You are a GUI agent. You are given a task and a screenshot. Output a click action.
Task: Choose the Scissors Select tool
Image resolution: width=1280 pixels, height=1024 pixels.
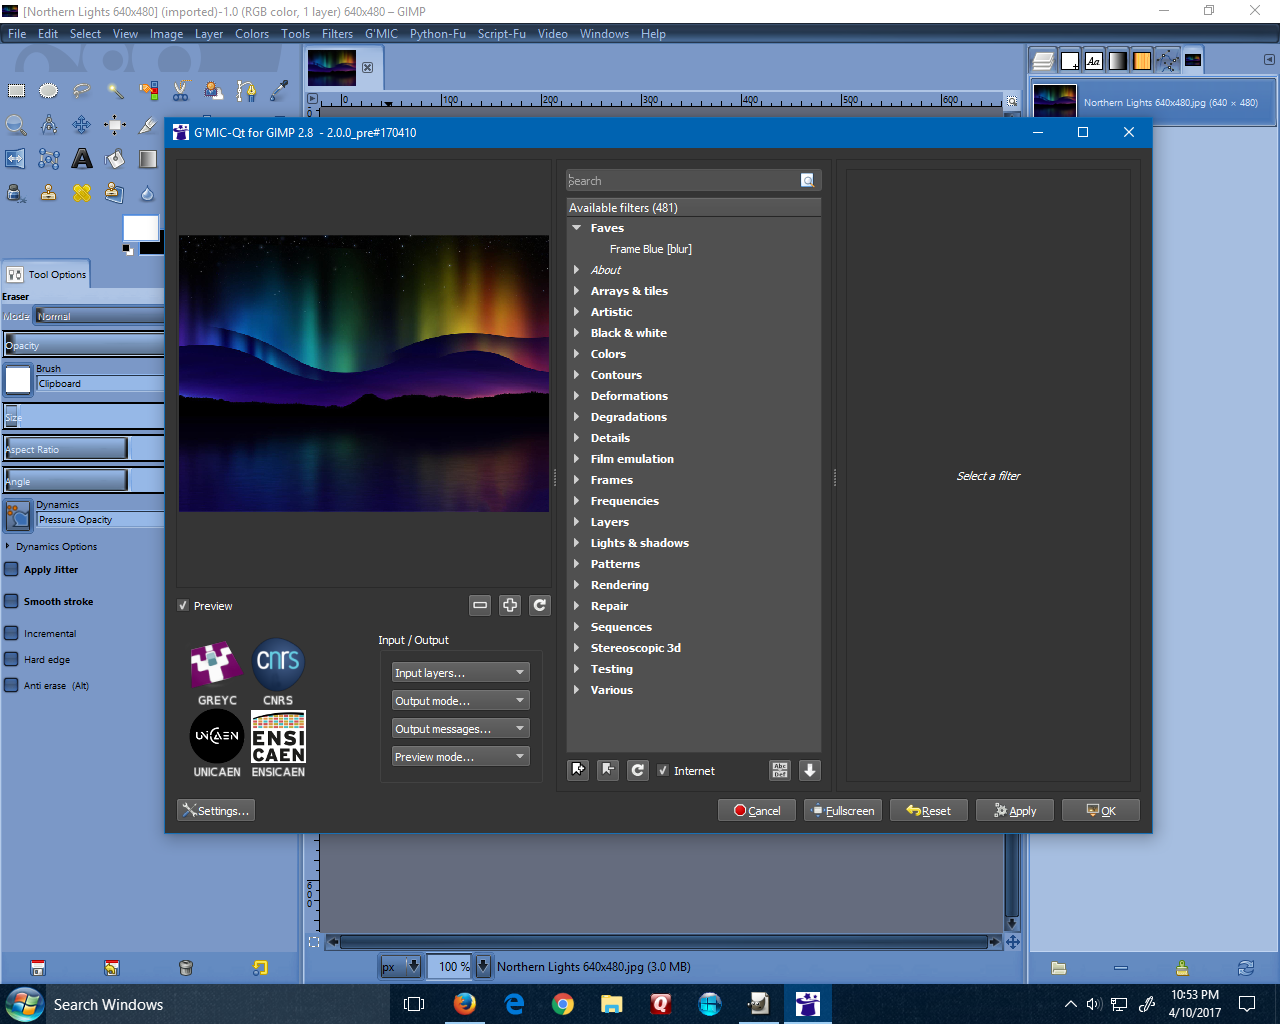[181, 91]
